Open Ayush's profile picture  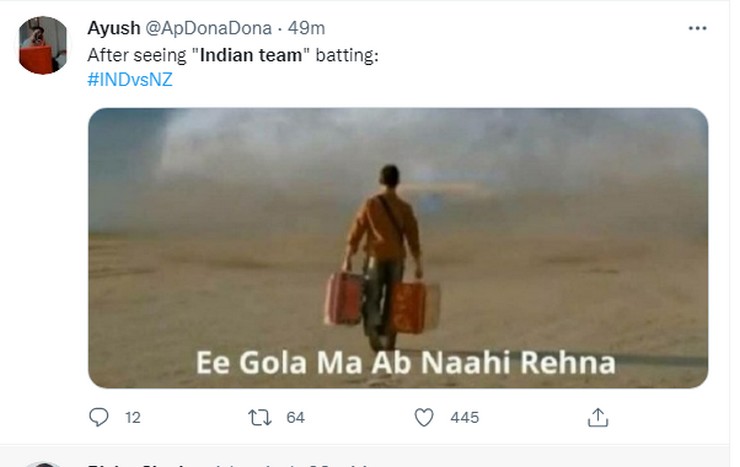pyautogui.click(x=43, y=46)
